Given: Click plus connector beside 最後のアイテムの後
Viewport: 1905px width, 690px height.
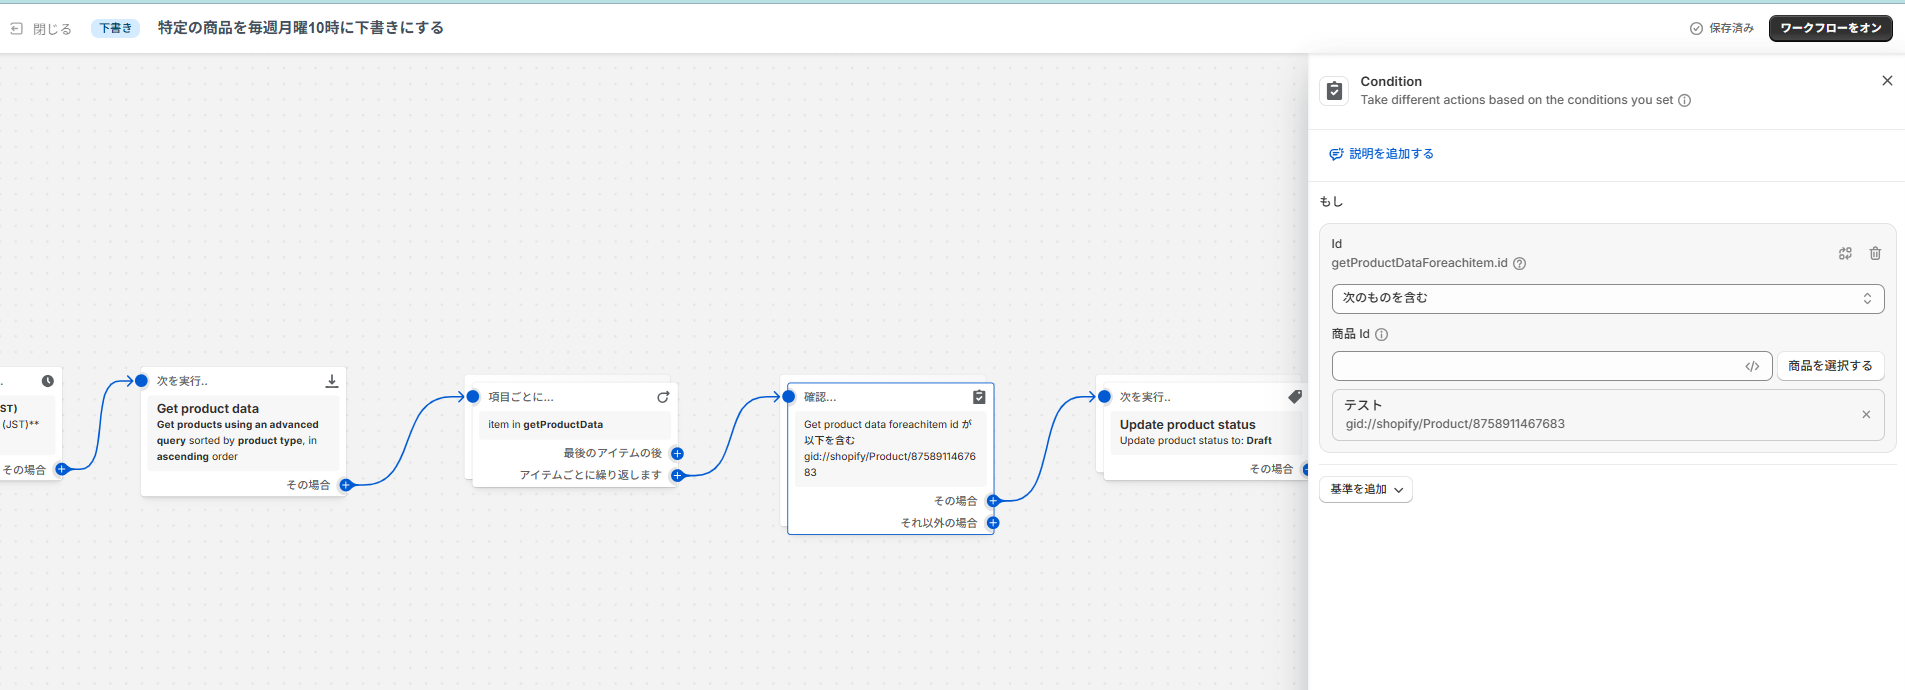Looking at the screenshot, I should (677, 454).
